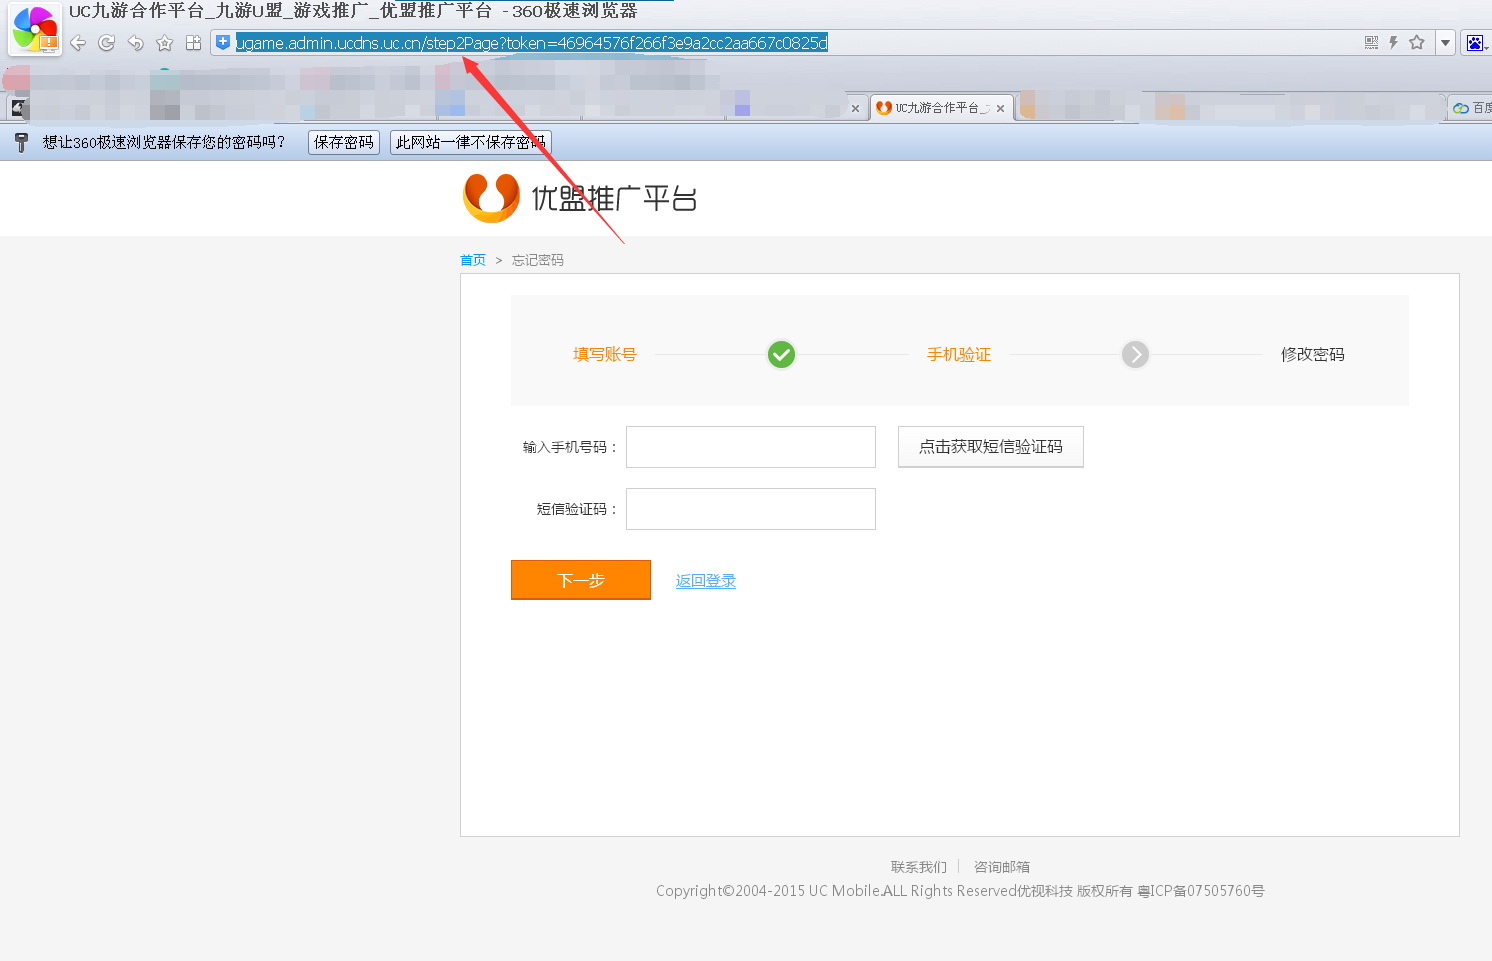The height and width of the screenshot is (961, 1492).
Task: Click the password key icon in the infobar
Action: pyautogui.click(x=21, y=142)
